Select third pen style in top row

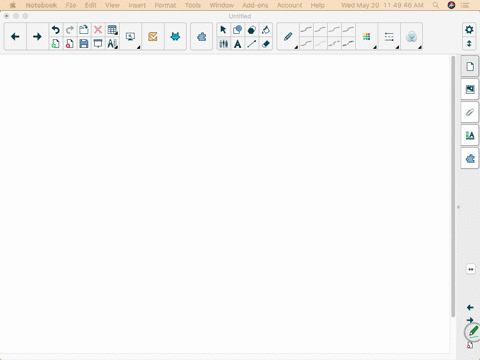pyautogui.click(x=334, y=30)
